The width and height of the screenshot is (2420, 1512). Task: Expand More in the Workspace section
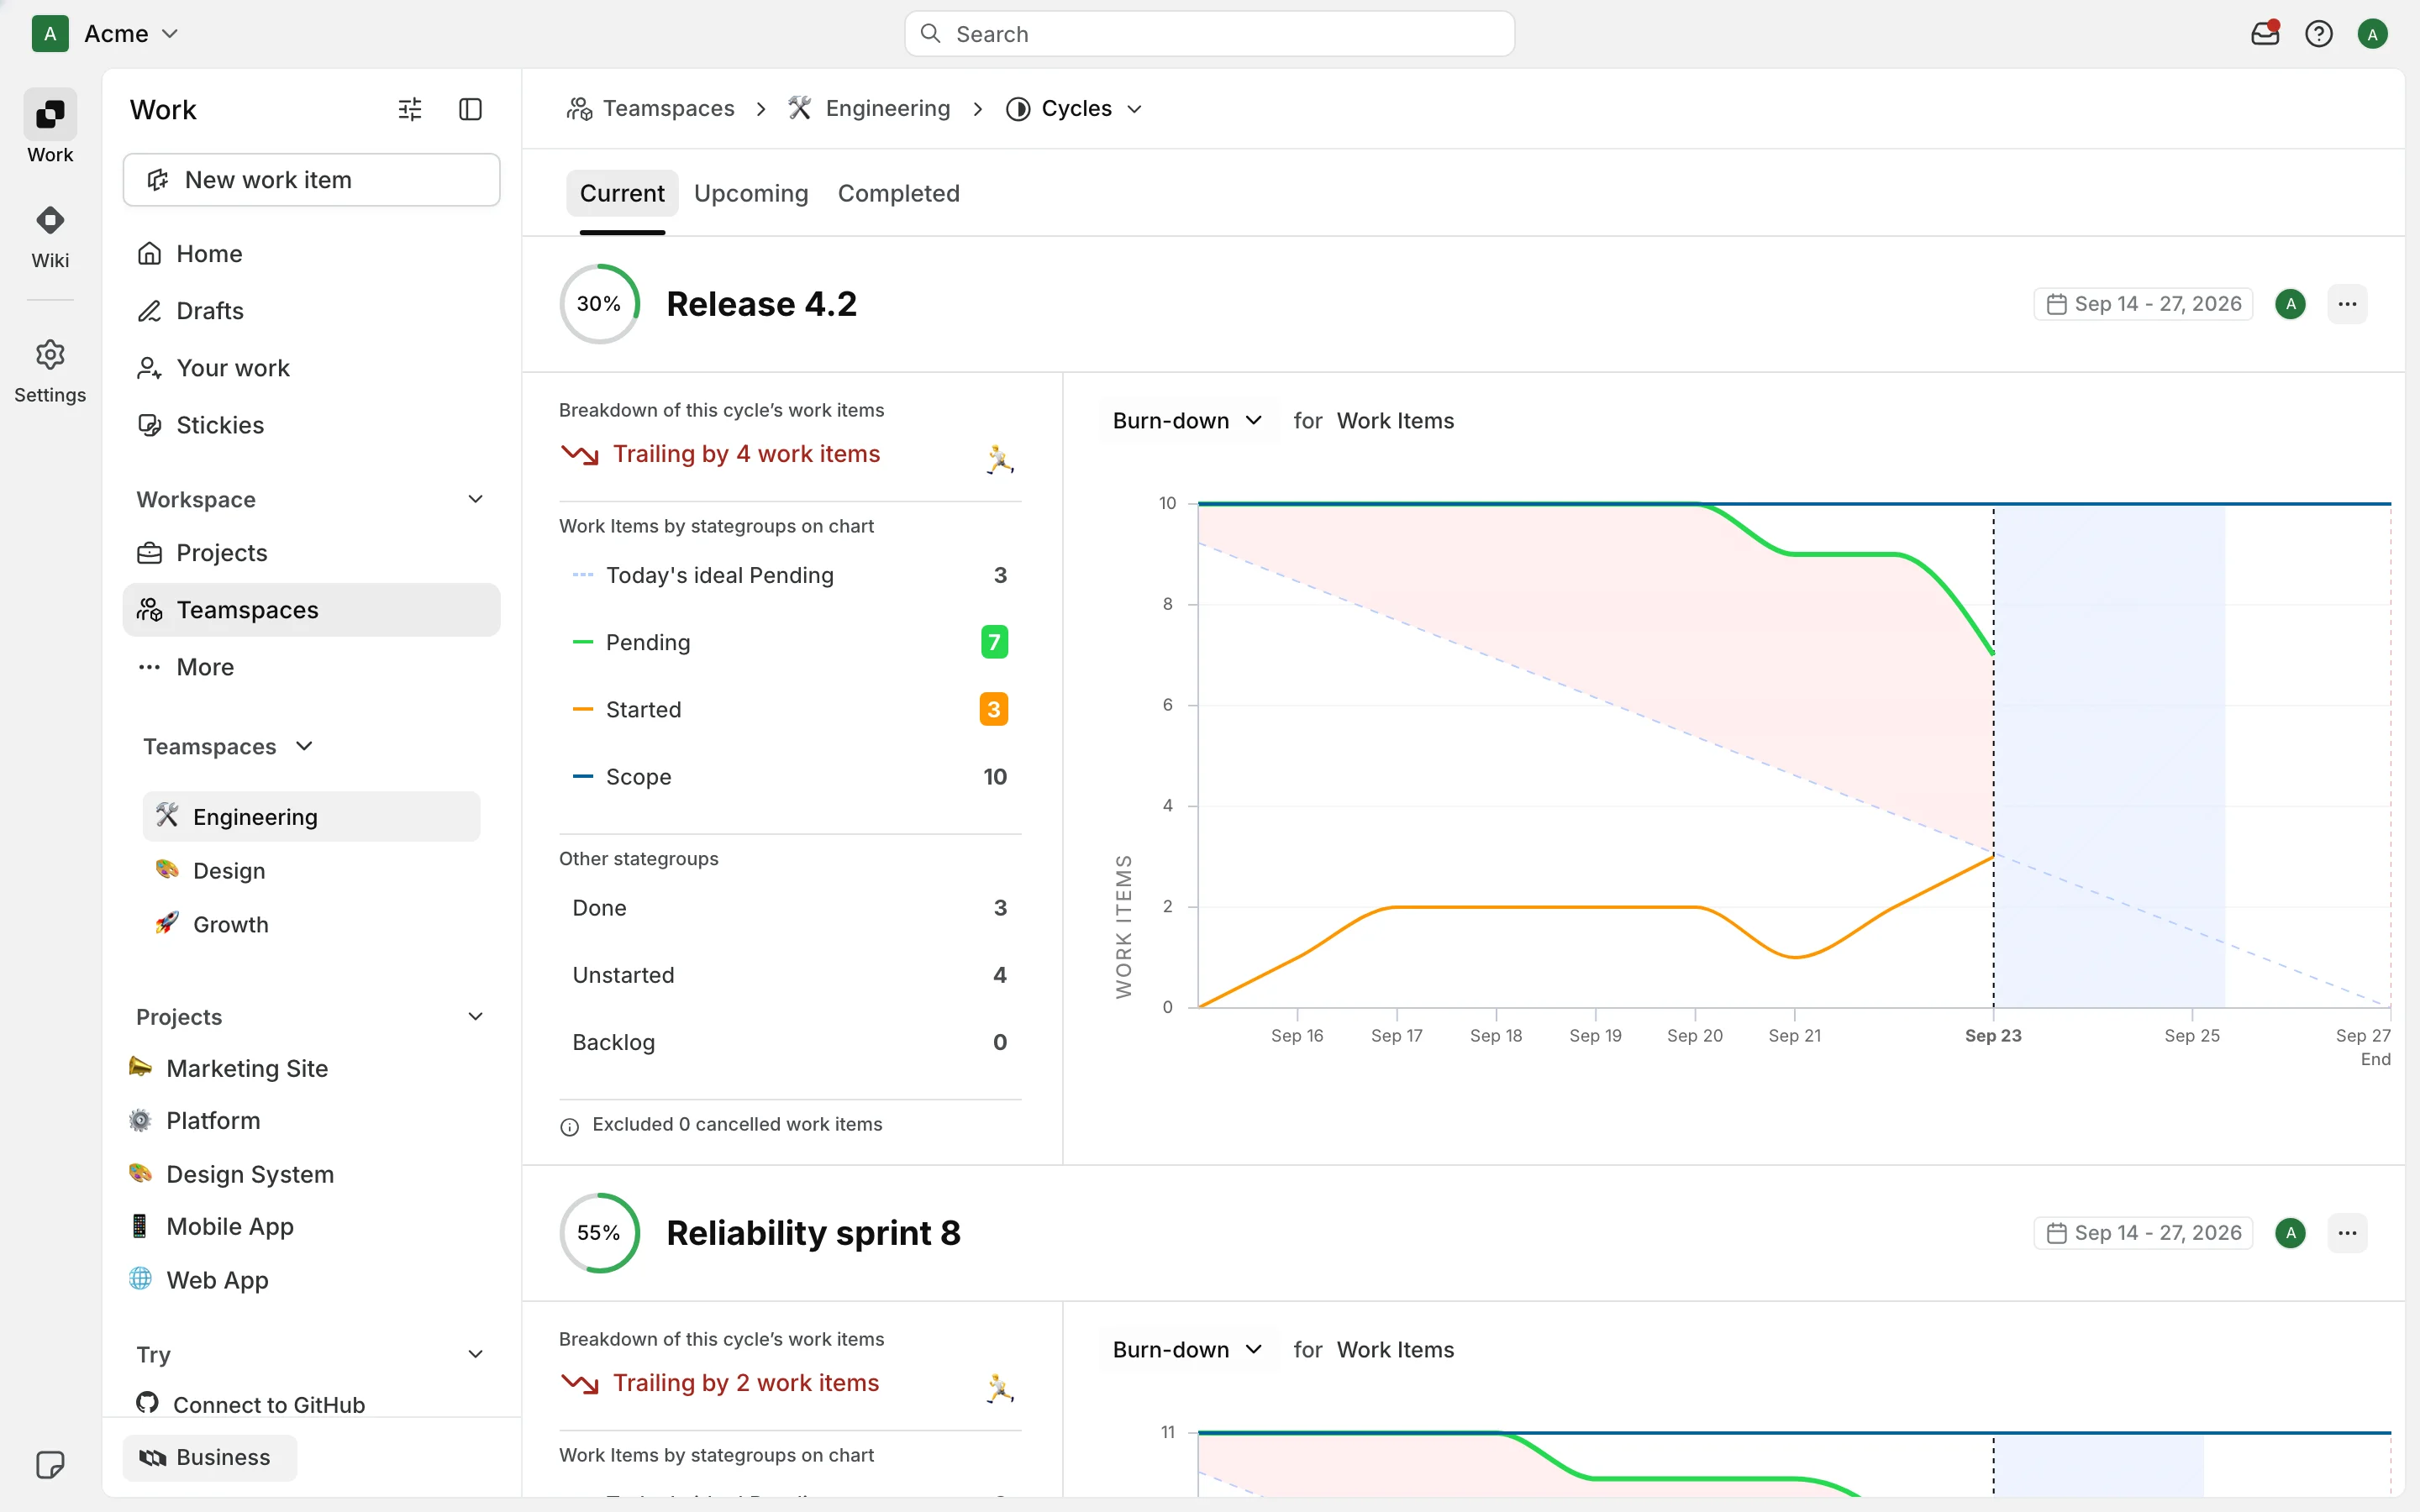(x=311, y=667)
